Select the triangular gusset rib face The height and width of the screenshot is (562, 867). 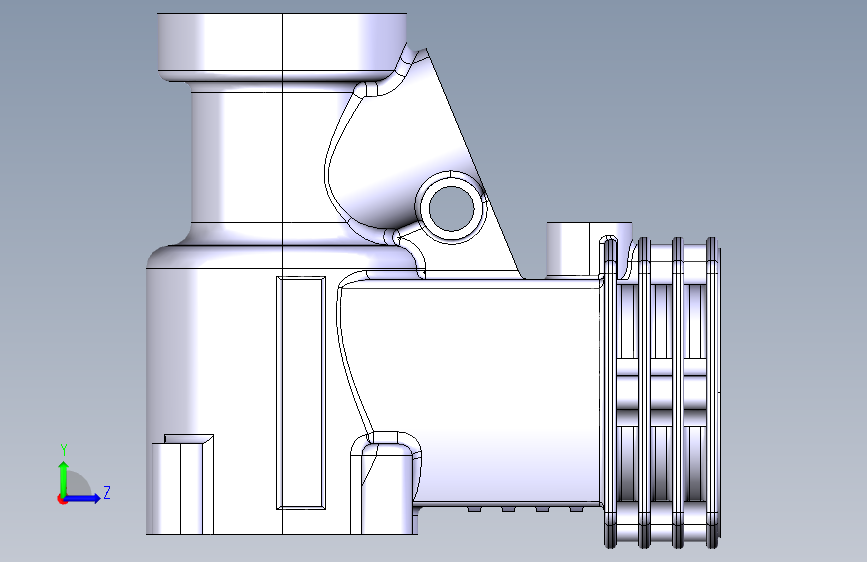point(409,149)
